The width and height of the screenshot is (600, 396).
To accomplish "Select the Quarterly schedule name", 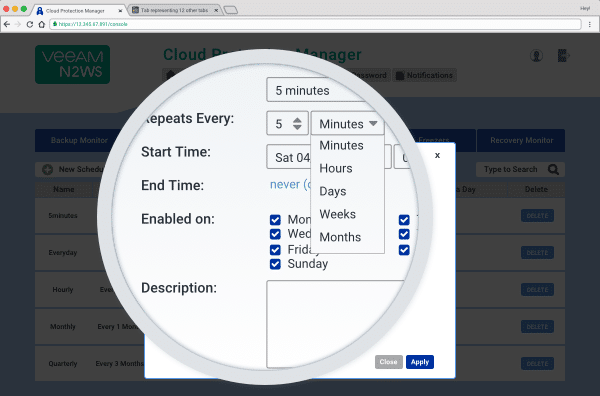I will [63, 363].
